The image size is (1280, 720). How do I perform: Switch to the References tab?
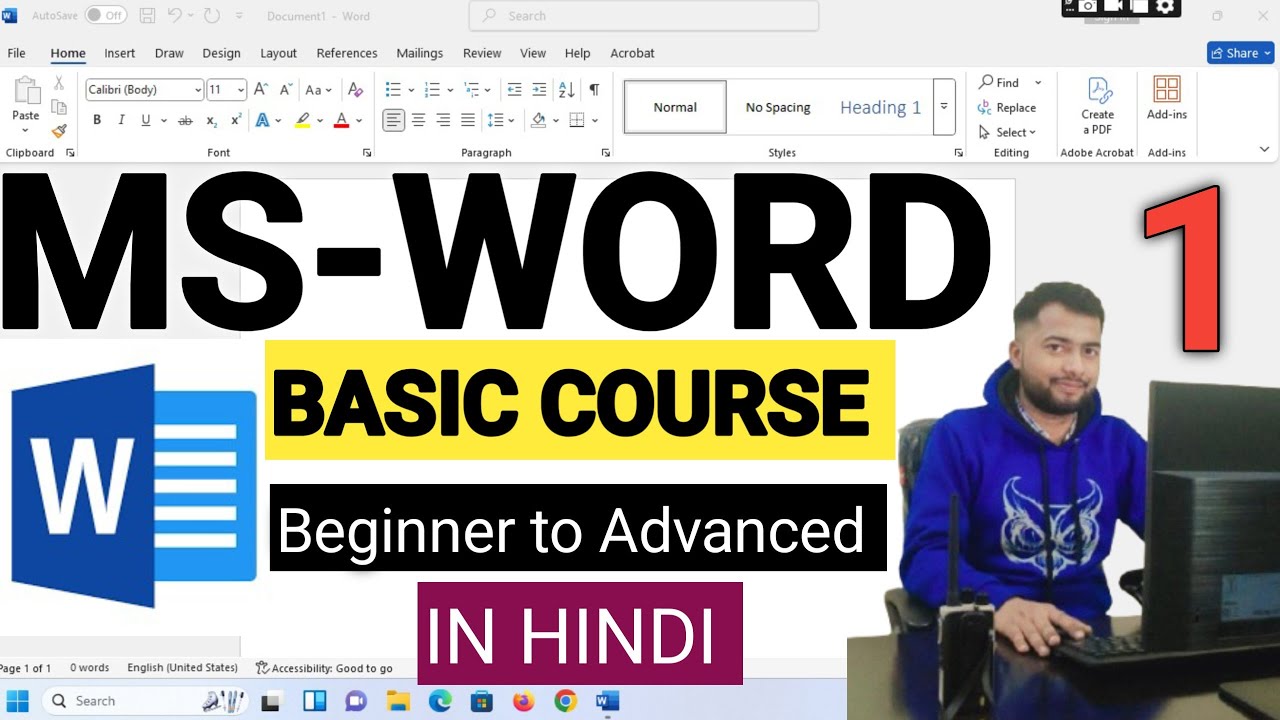347,53
